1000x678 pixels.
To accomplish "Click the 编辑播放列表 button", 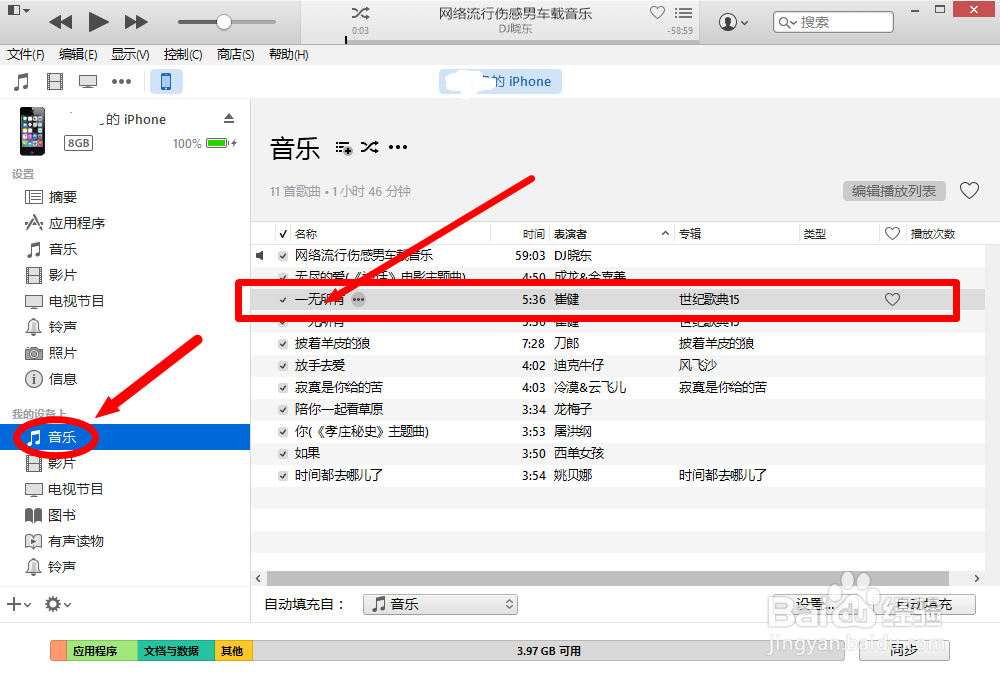I will 893,191.
